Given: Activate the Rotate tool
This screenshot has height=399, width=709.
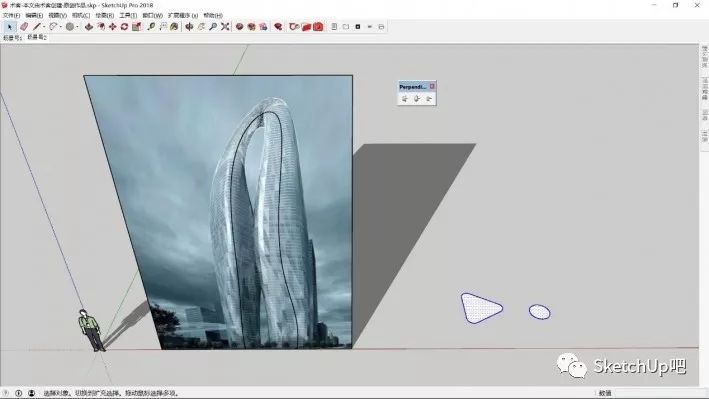Looking at the screenshot, I should 124,27.
